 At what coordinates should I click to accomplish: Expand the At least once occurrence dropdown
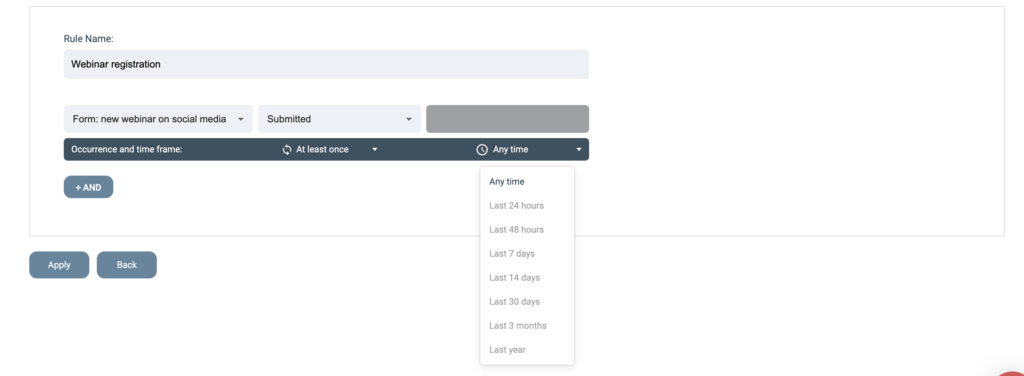[330, 149]
